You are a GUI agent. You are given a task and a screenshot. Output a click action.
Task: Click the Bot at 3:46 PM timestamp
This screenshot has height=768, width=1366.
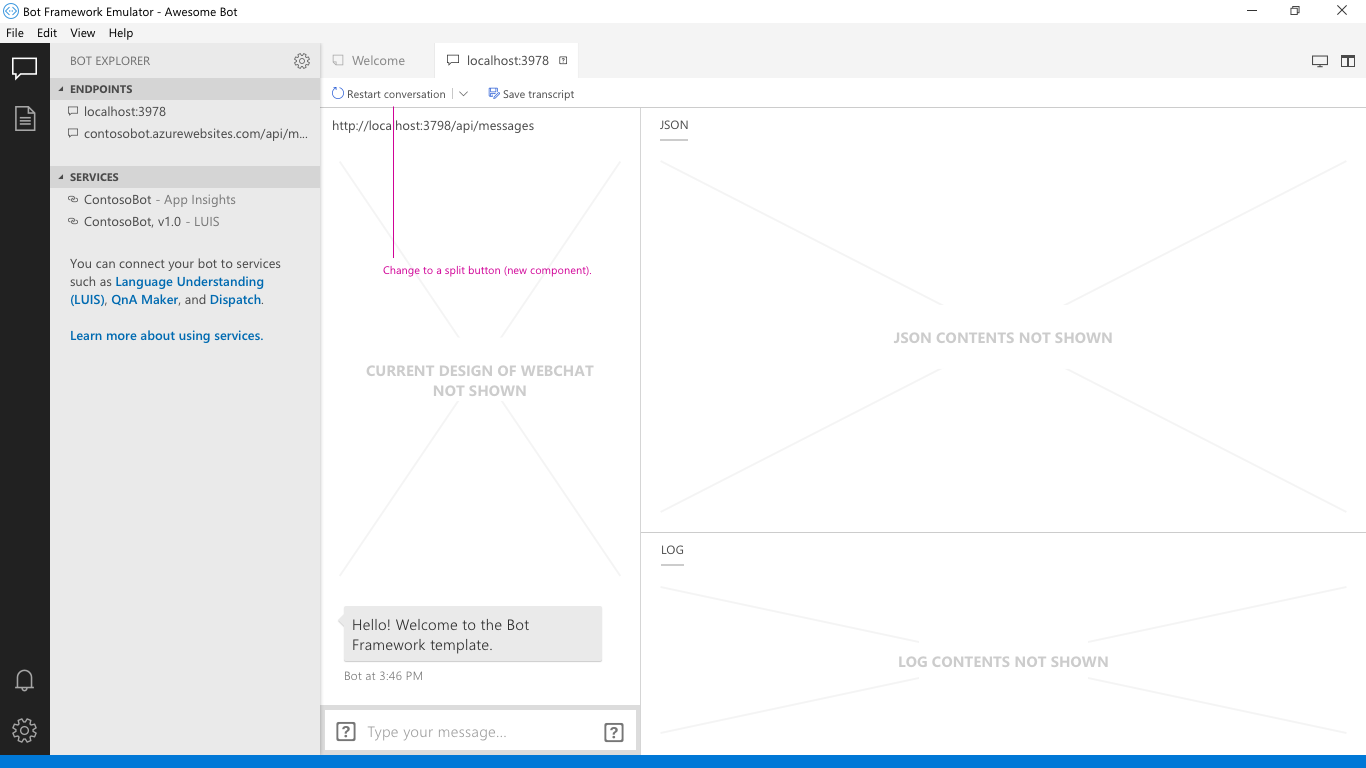383,676
